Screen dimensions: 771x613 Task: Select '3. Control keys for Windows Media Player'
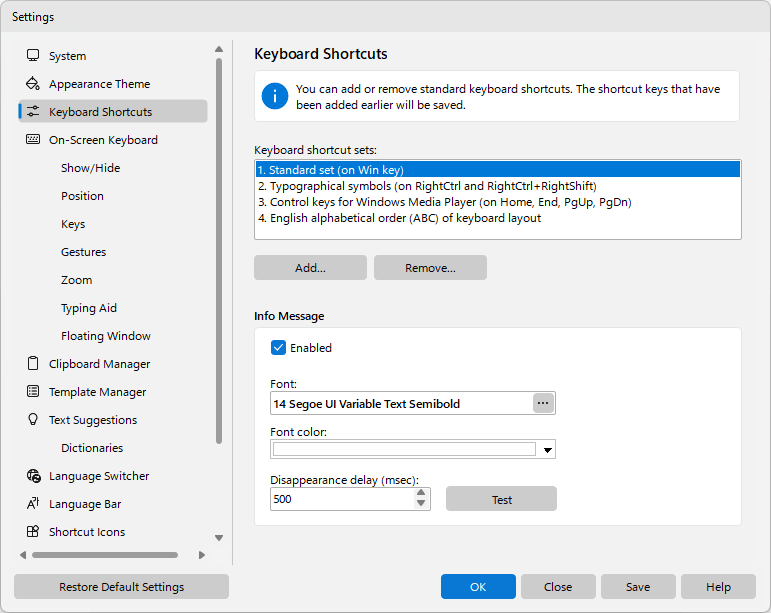[x=498, y=202]
